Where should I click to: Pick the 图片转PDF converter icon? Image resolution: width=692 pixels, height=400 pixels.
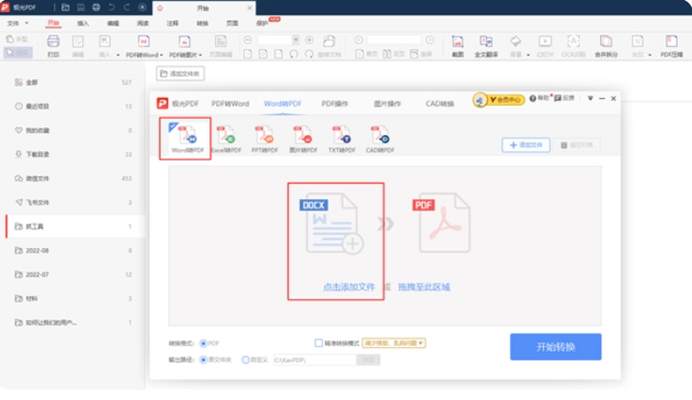(x=301, y=137)
